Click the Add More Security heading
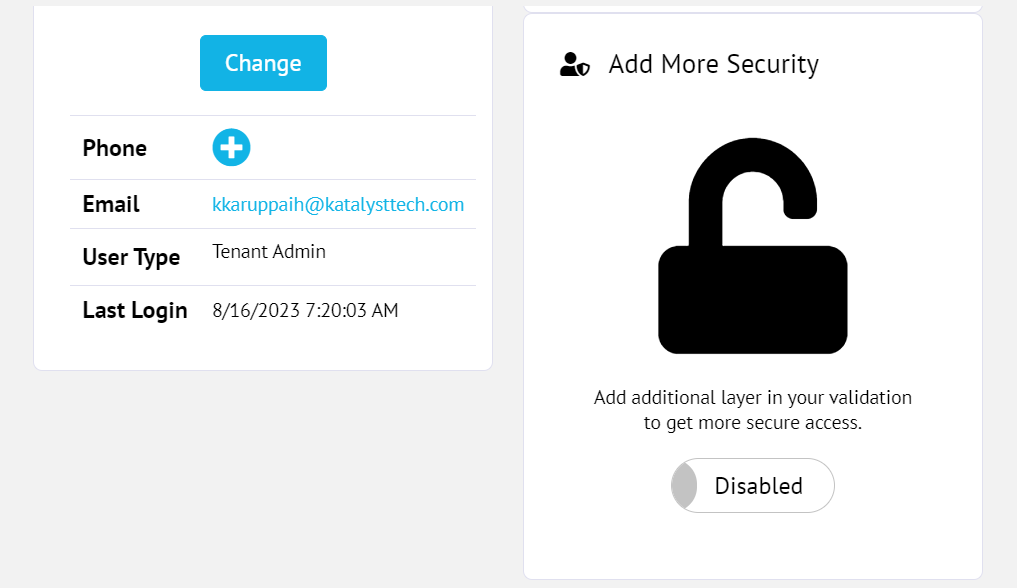This screenshot has height=588, width=1017. [713, 65]
